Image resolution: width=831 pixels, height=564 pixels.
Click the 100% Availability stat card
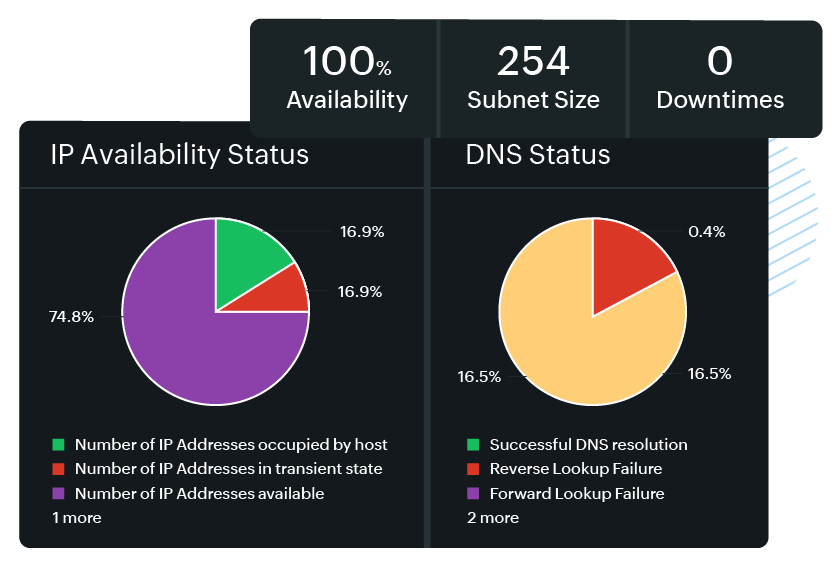[347, 78]
